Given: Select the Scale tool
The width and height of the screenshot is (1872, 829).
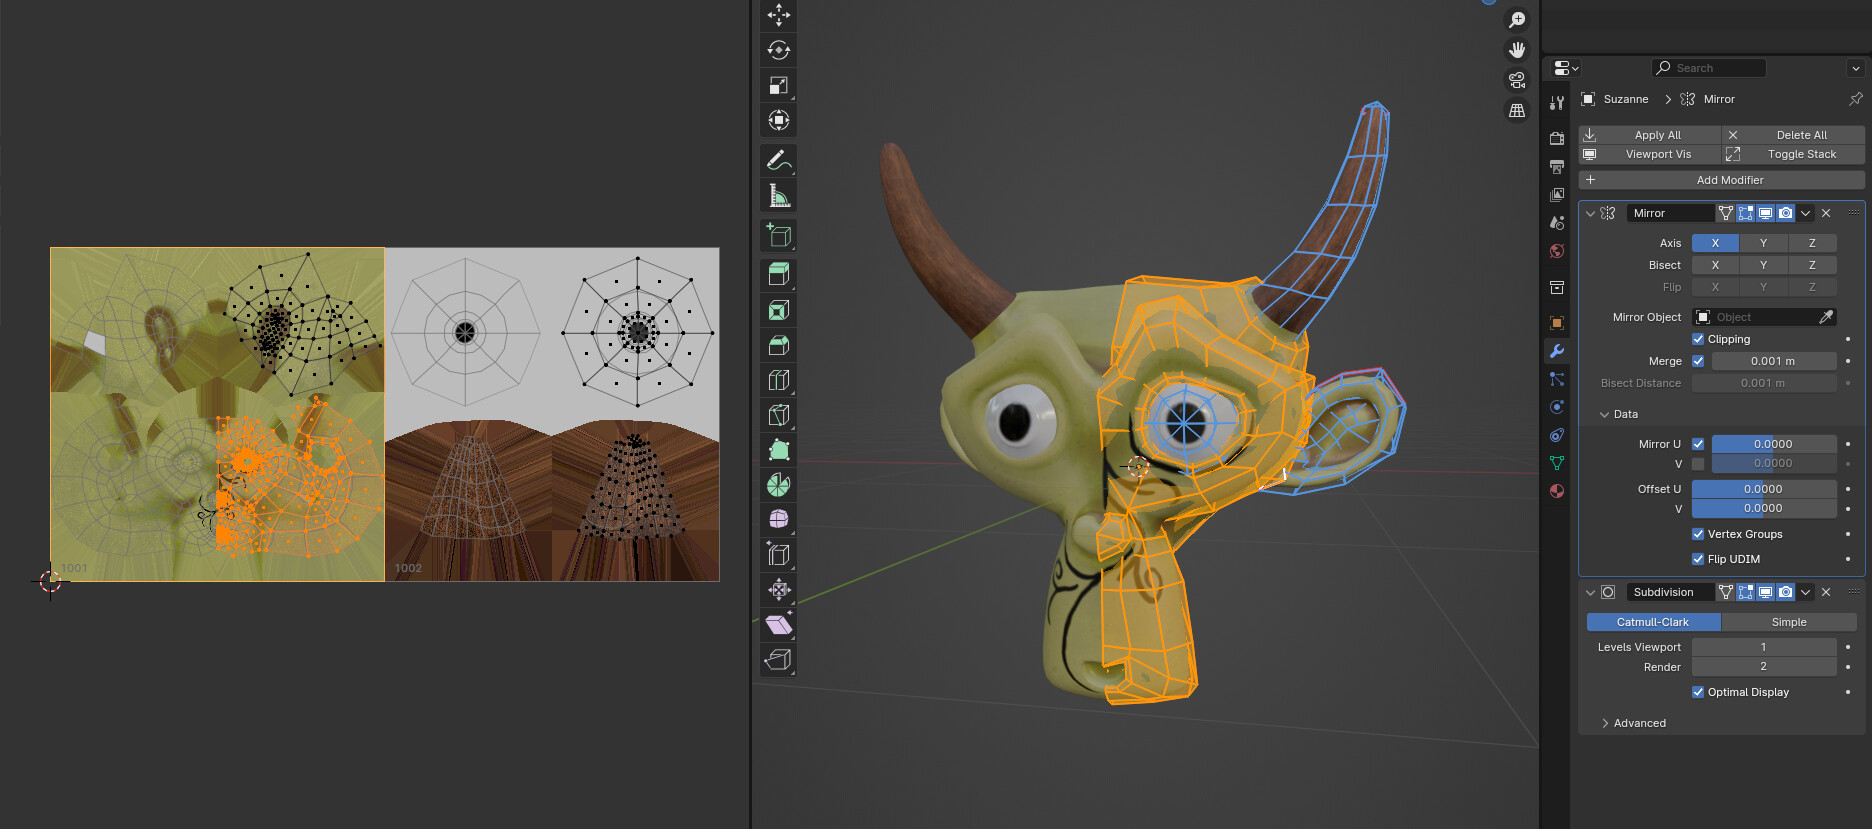Looking at the screenshot, I should pos(779,85).
